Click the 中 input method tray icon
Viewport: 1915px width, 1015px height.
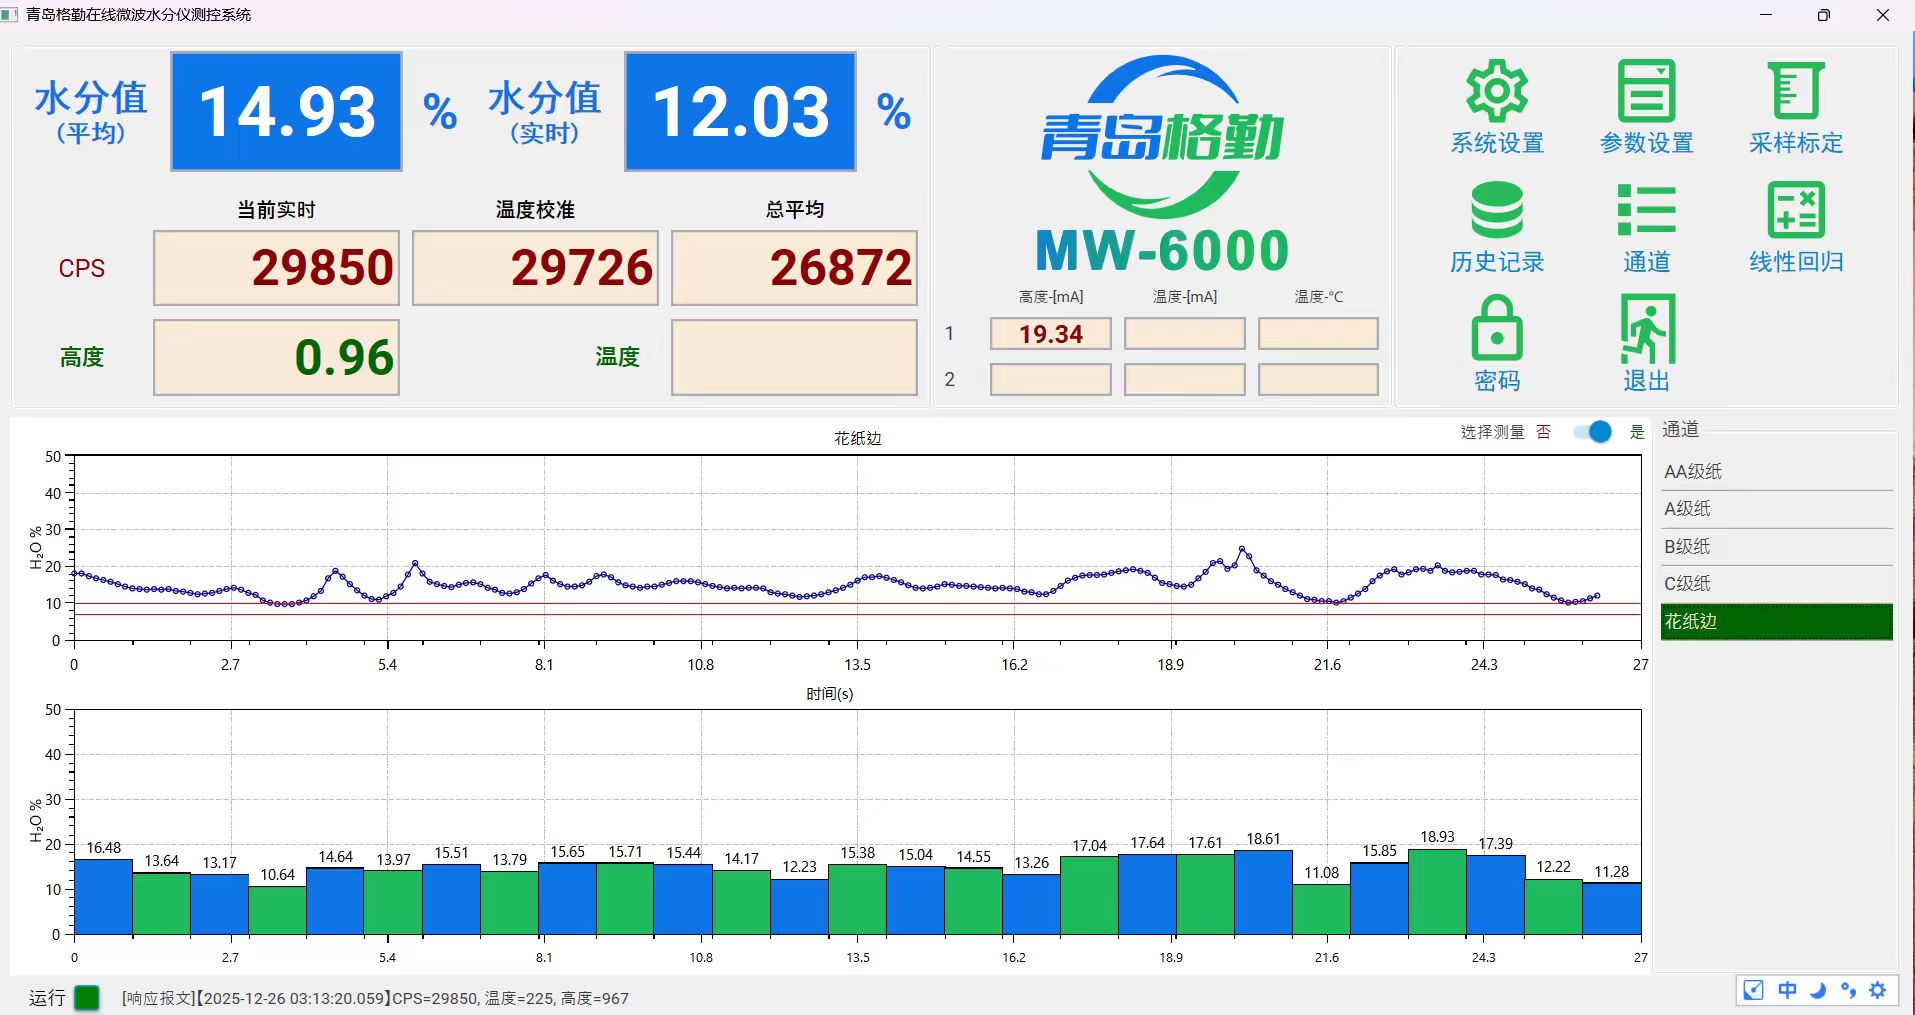coord(1787,990)
